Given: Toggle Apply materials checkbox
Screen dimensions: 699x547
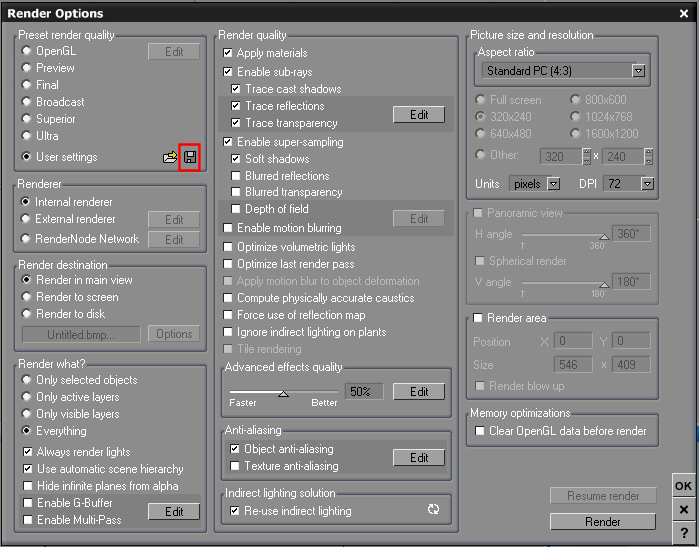Looking at the screenshot, I should click(x=227, y=53).
